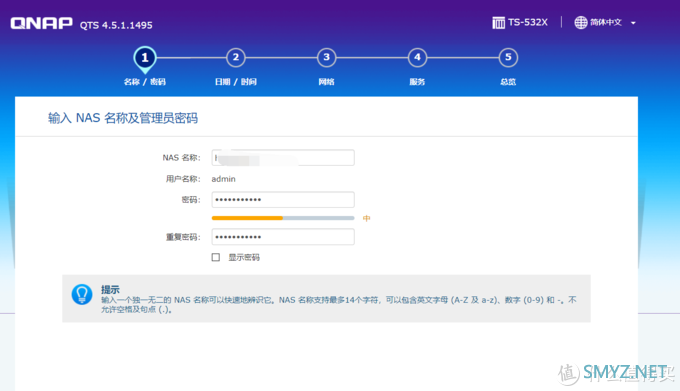Click the 提示 hint title
This screenshot has width=680, height=391.
[x=110, y=290]
